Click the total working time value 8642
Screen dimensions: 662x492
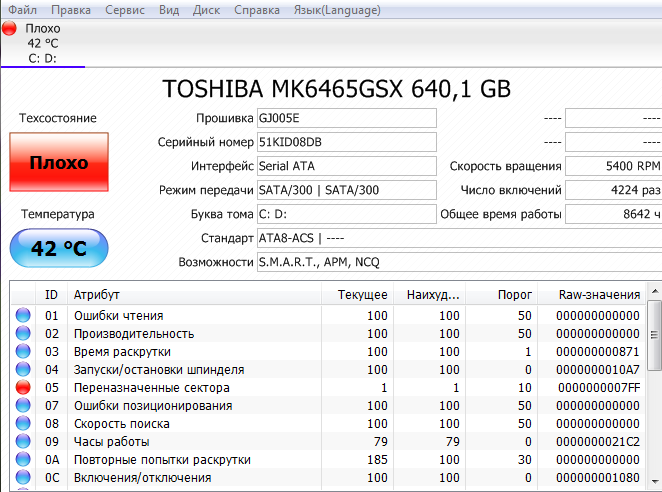pyautogui.click(x=613, y=214)
